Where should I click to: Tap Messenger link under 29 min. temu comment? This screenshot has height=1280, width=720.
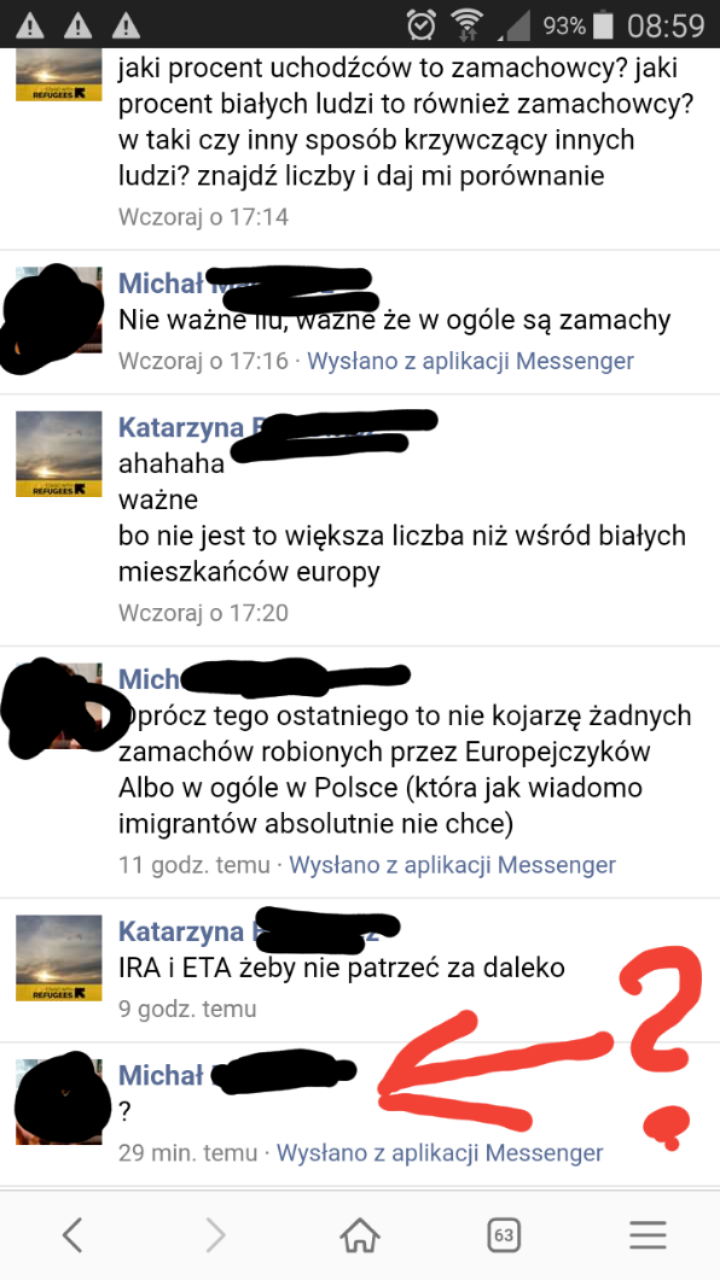point(440,1153)
